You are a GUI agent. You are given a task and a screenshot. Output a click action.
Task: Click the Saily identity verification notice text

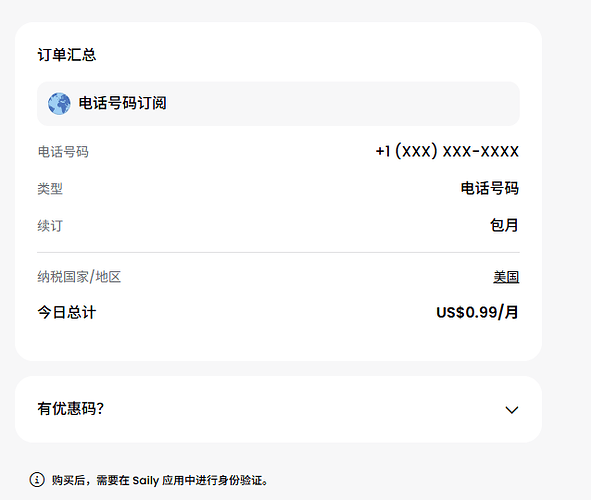click(x=160, y=480)
